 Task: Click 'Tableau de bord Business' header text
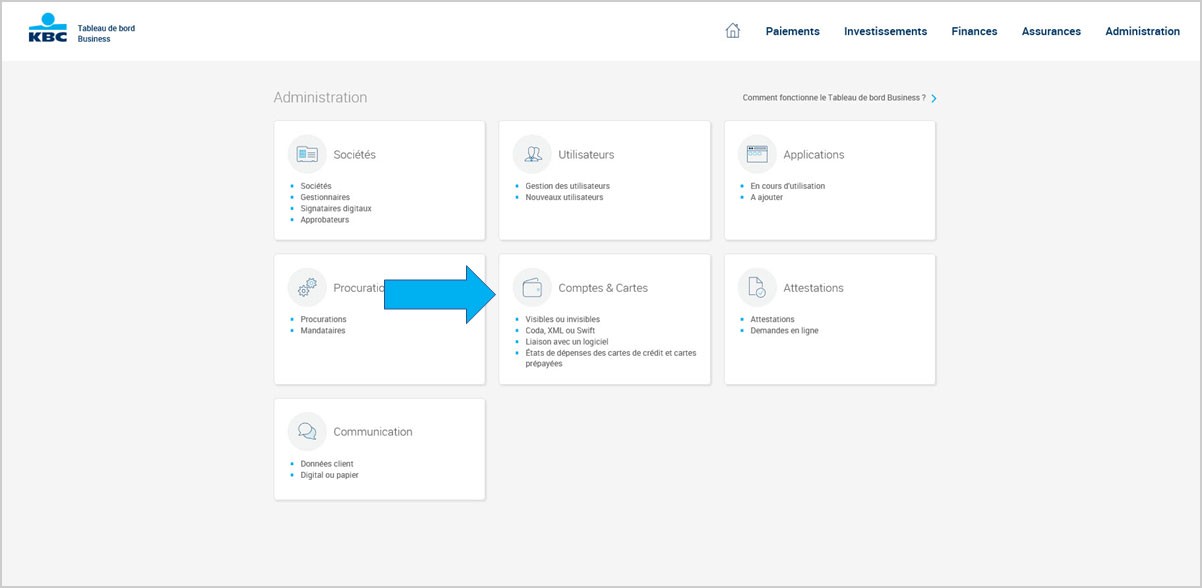[106, 33]
